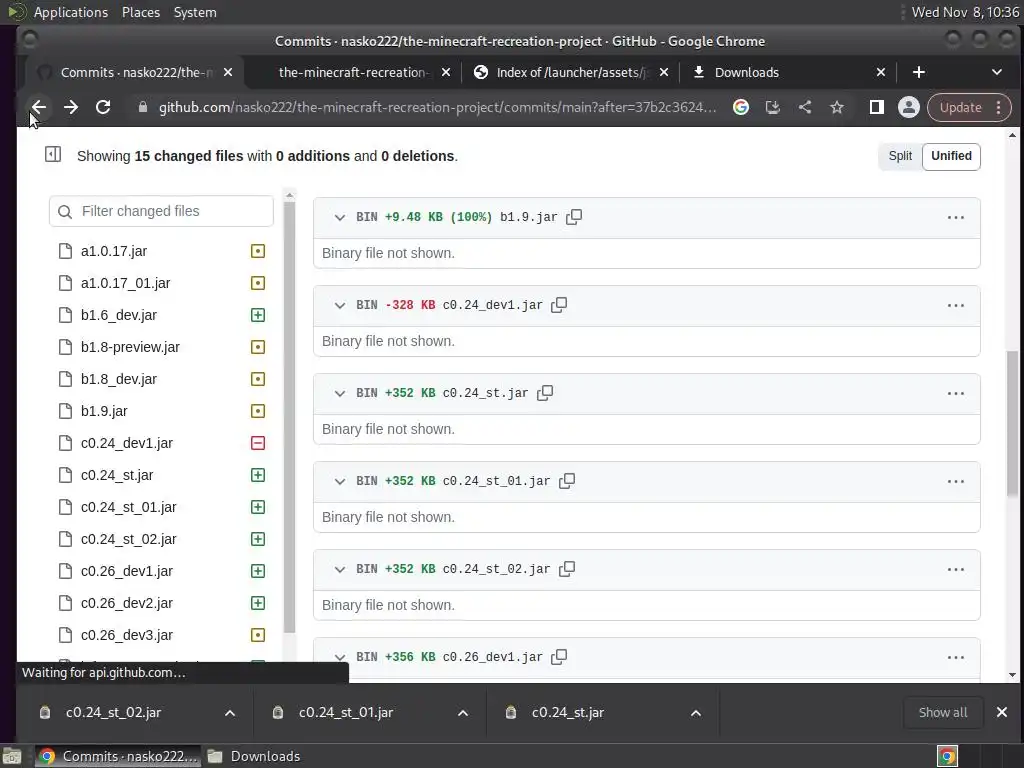Copy the c0.24_st.jar file path

click(545, 393)
